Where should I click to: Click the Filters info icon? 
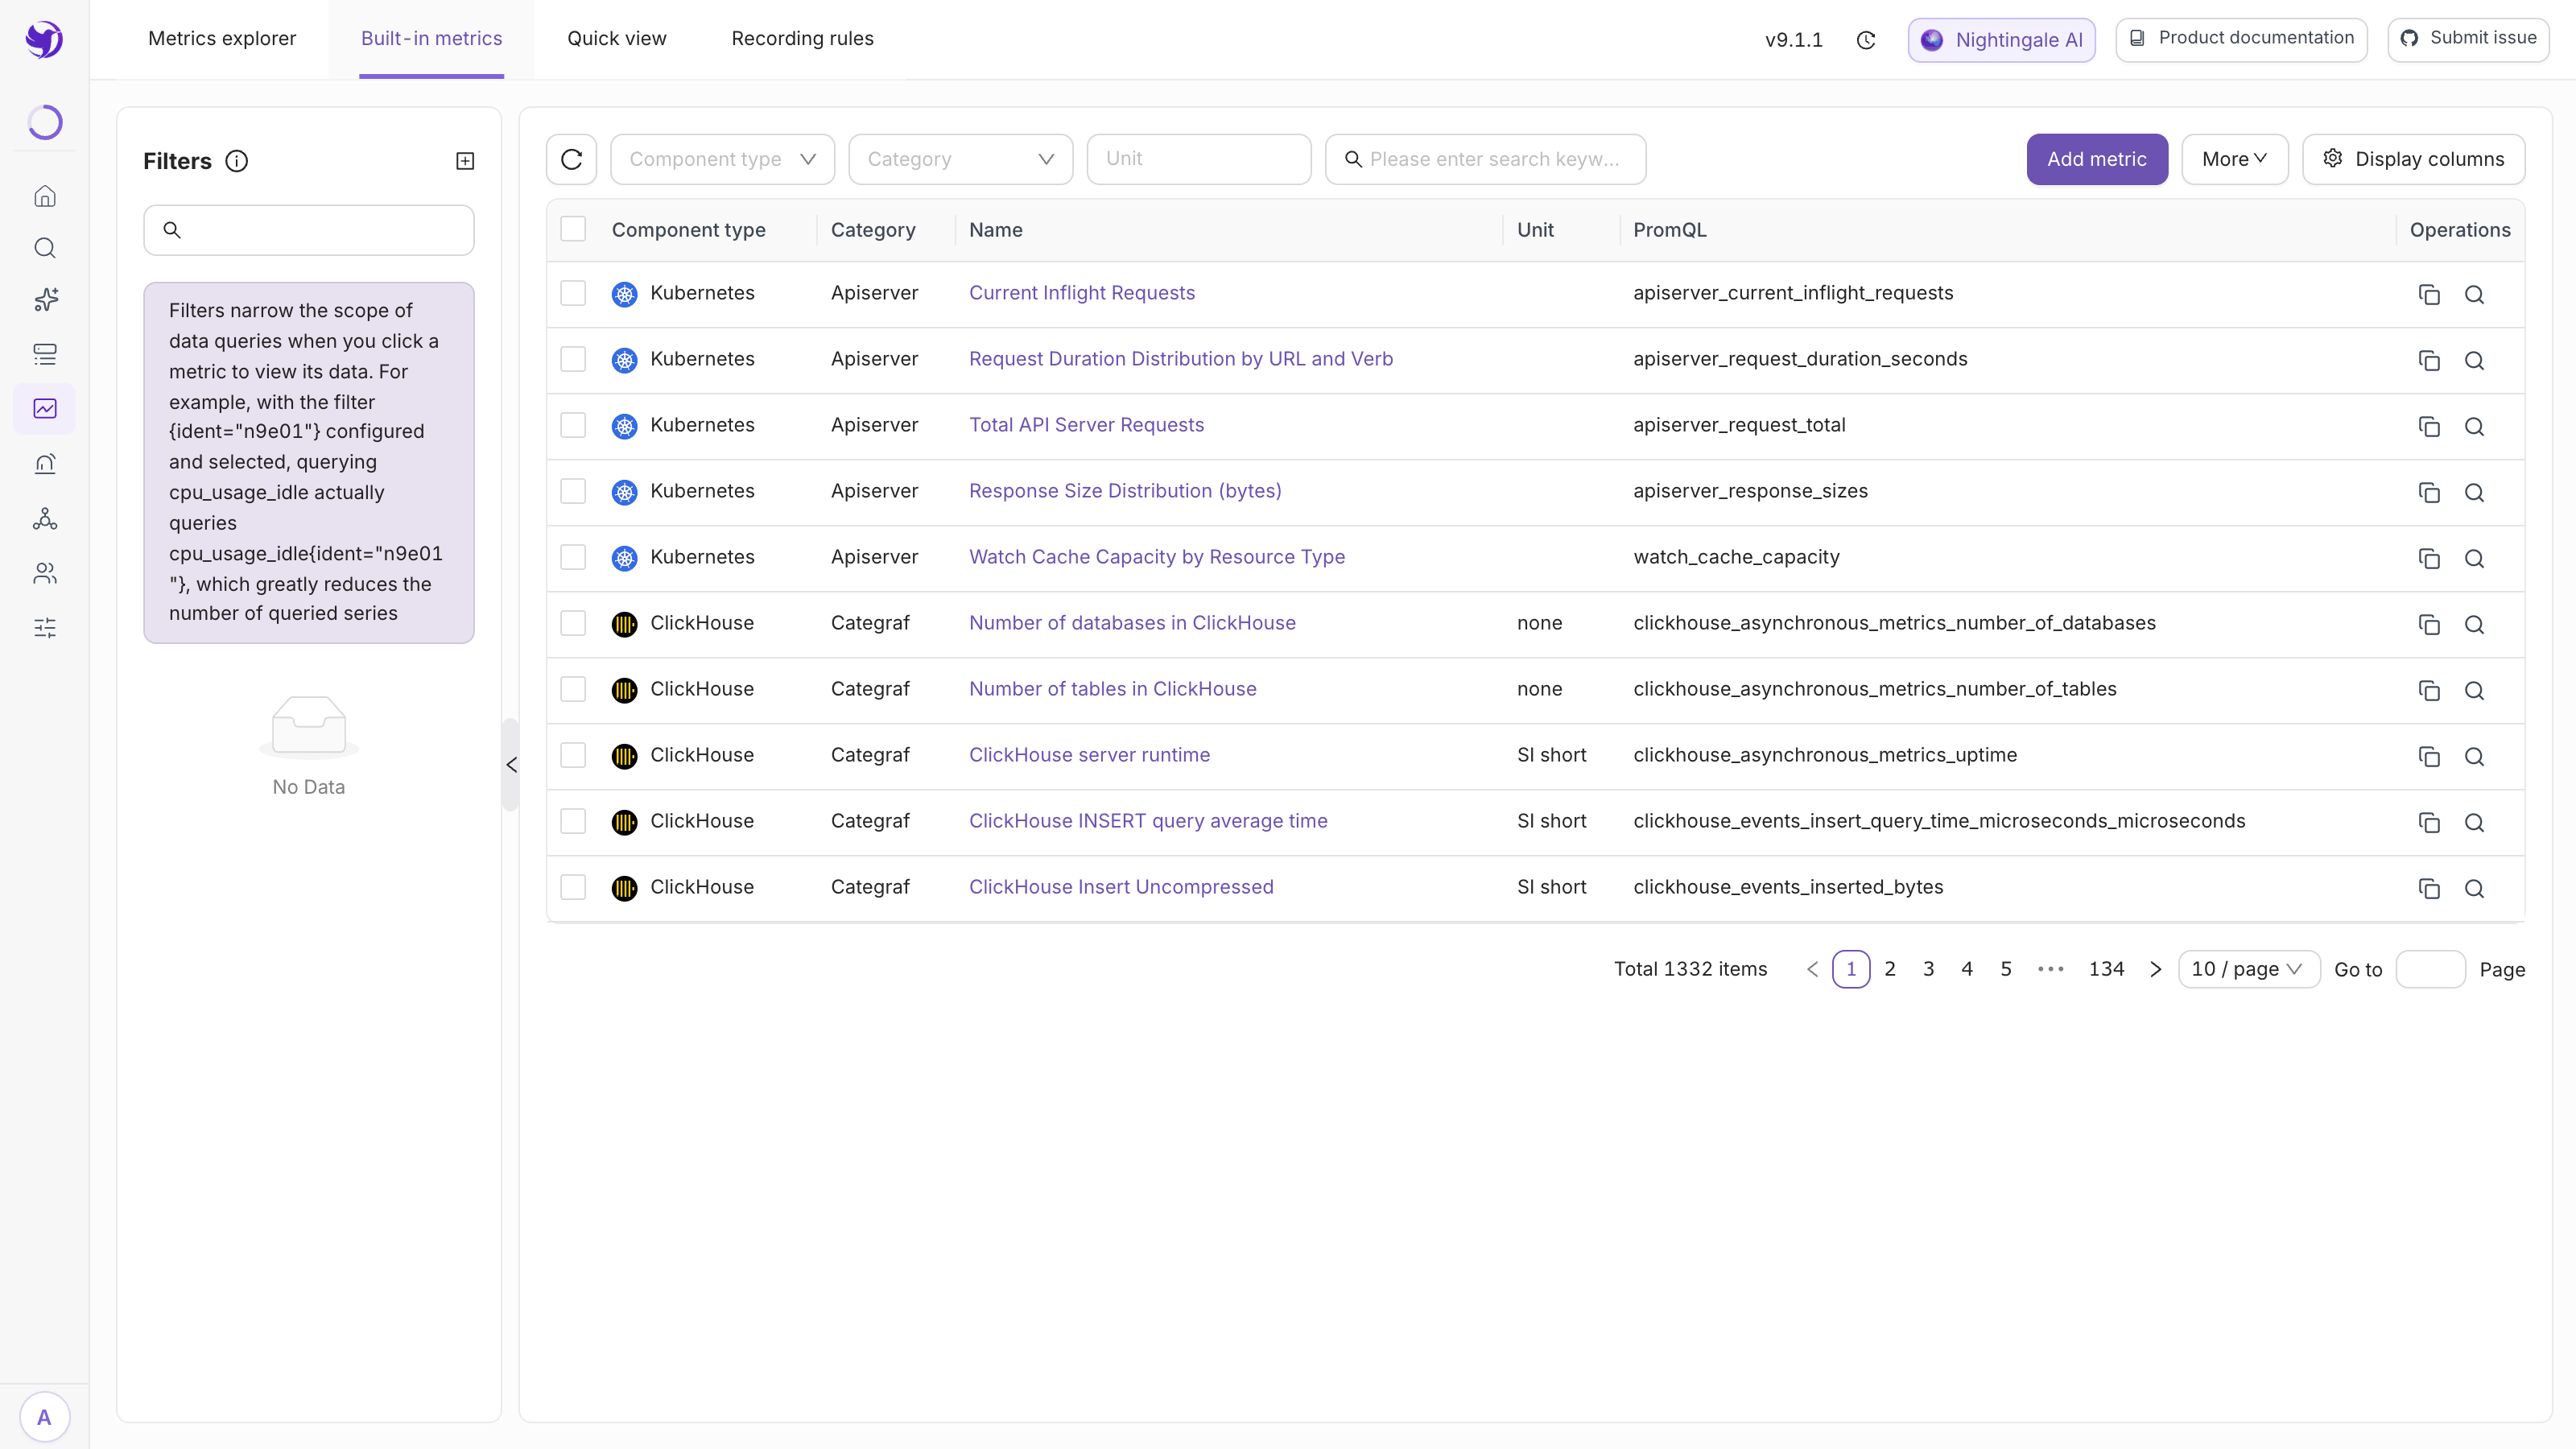pos(237,161)
